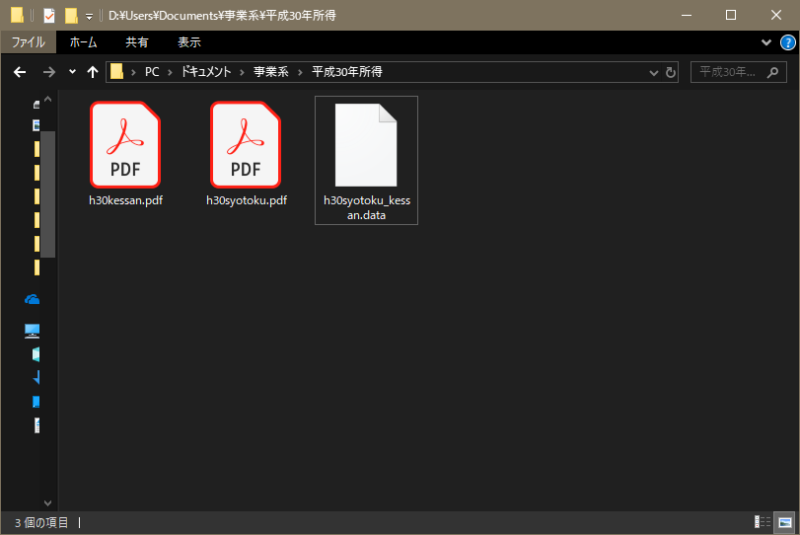This screenshot has height=535, width=800.
Task: Click the folder icon in address bar
Action: [x=117, y=71]
